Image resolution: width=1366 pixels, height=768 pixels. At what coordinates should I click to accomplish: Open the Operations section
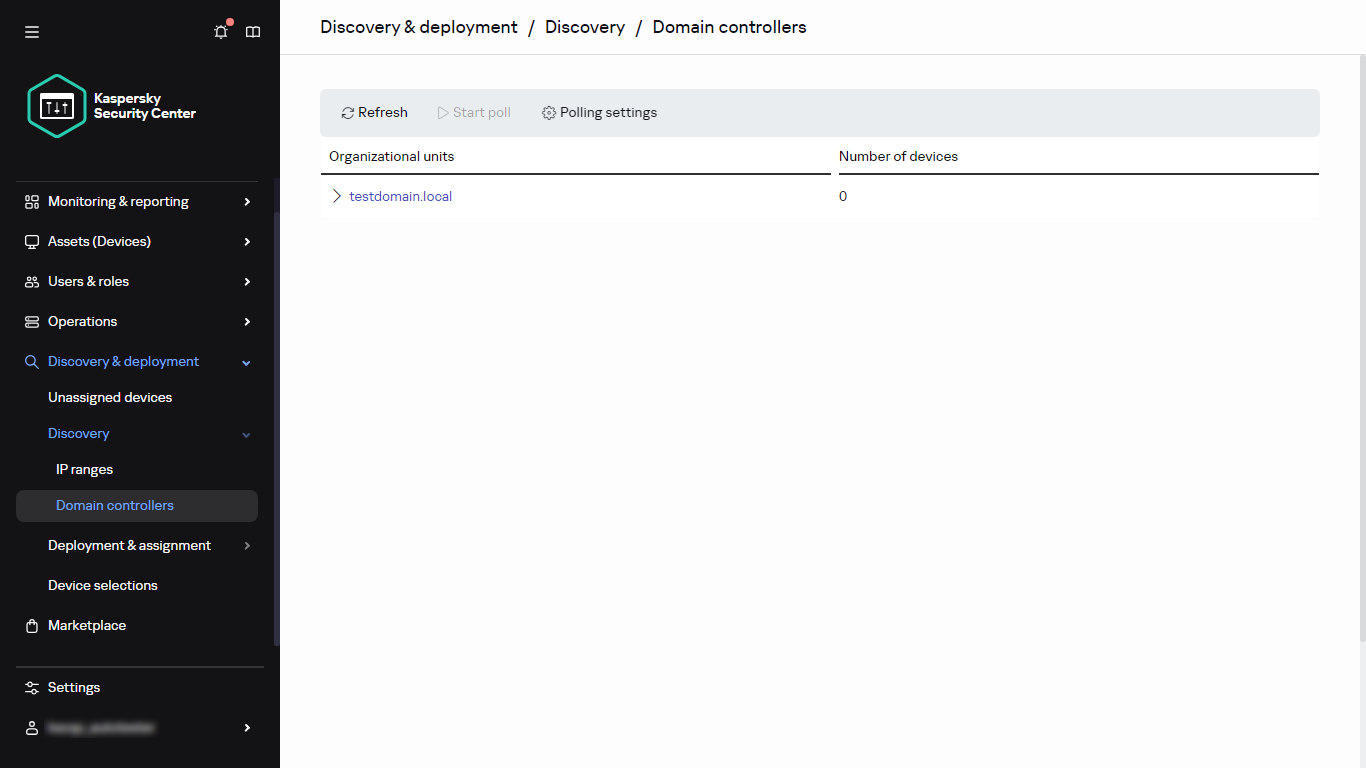pyautogui.click(x=82, y=321)
